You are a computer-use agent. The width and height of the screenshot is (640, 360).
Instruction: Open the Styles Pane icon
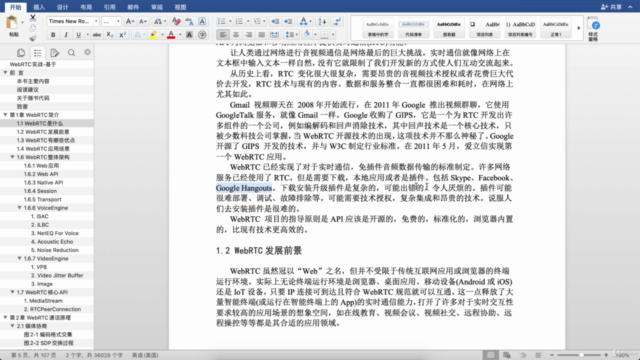[593, 29]
